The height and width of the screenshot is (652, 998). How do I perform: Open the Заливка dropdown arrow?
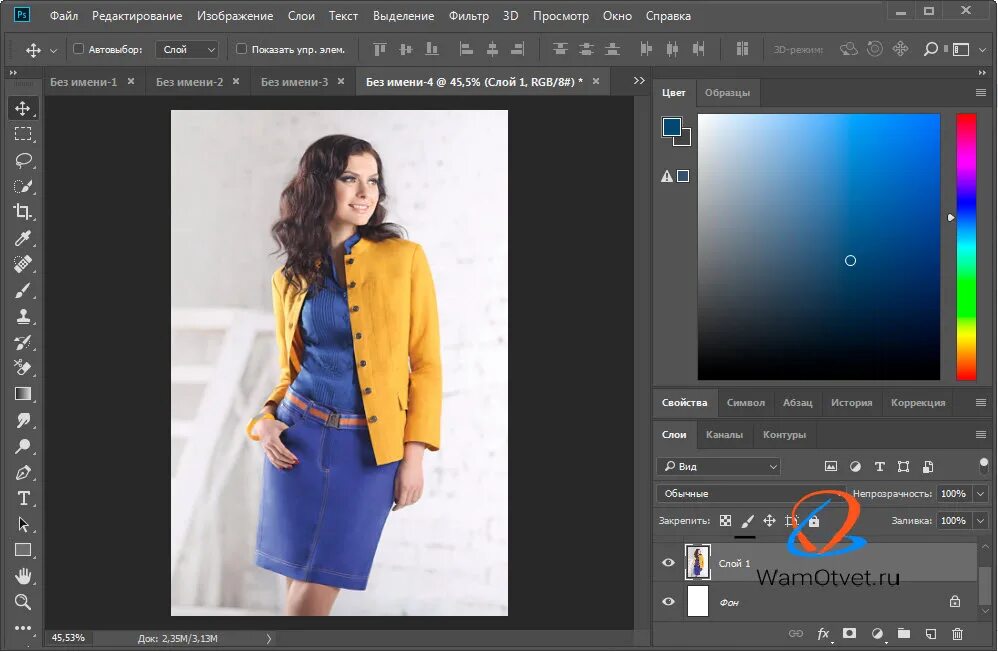pos(980,521)
